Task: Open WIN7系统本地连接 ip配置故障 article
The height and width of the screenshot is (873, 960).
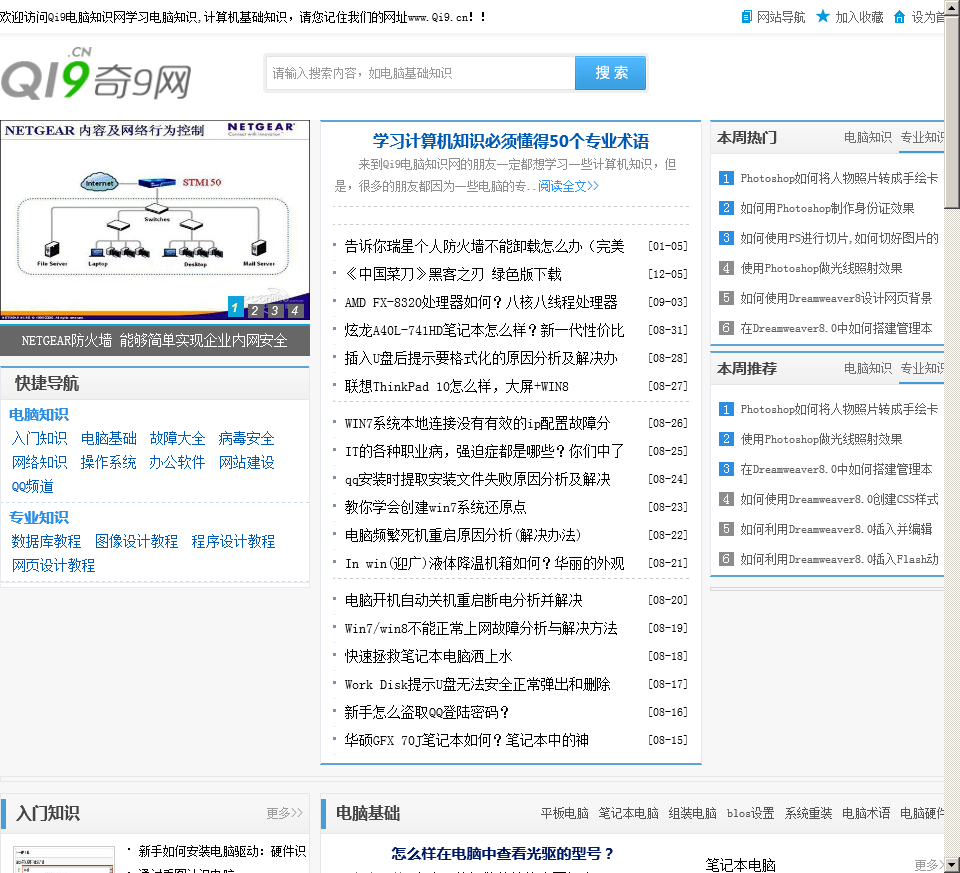Action: tap(477, 423)
